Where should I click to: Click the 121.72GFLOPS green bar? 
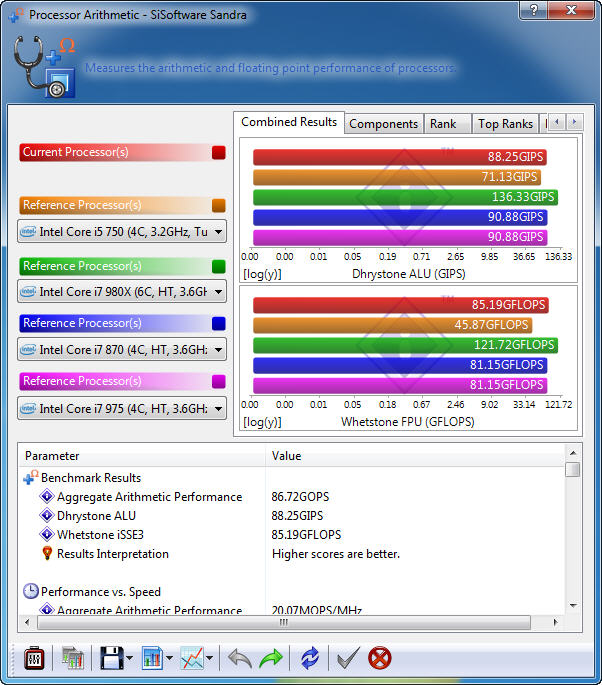[405, 345]
